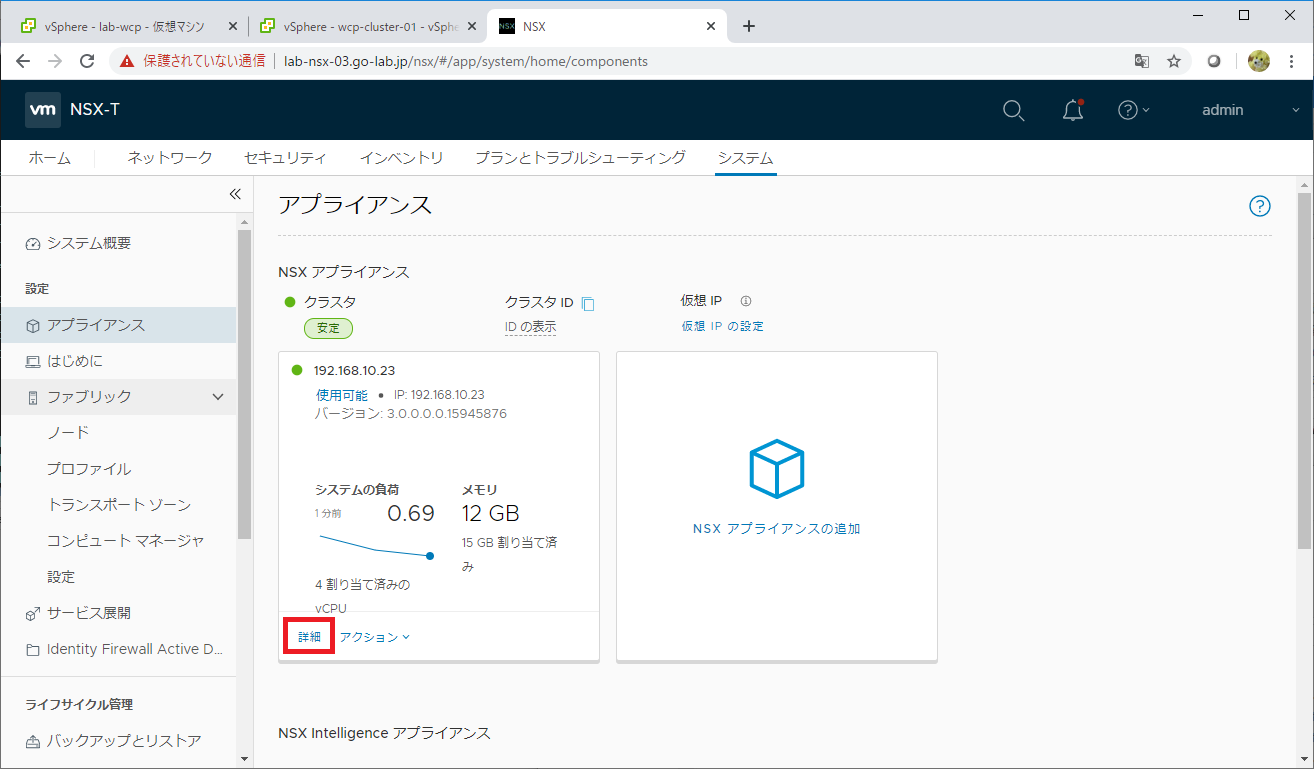
Task: Click the sidebar vertical scrollbar
Action: tap(245, 385)
